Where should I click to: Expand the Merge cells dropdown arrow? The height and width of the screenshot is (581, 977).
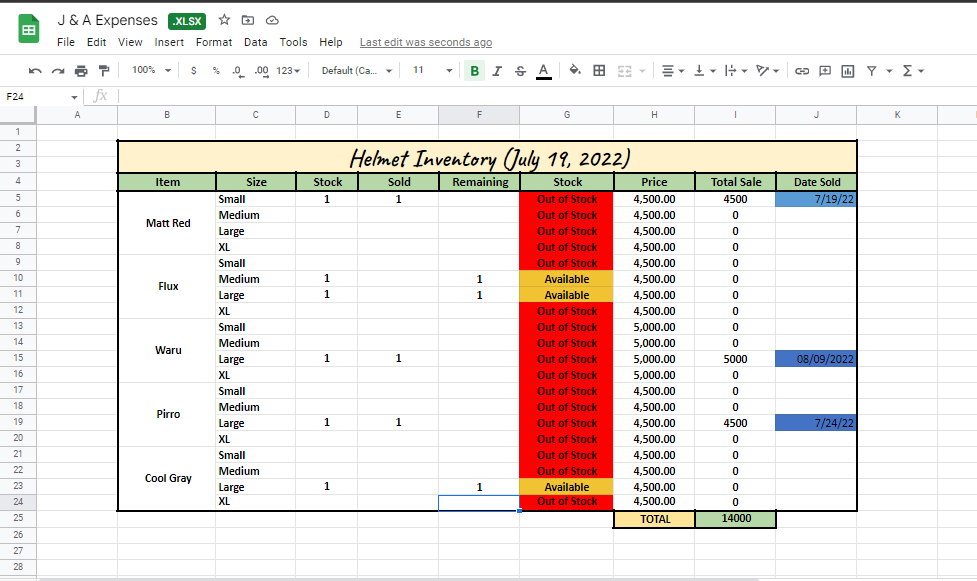(642, 71)
